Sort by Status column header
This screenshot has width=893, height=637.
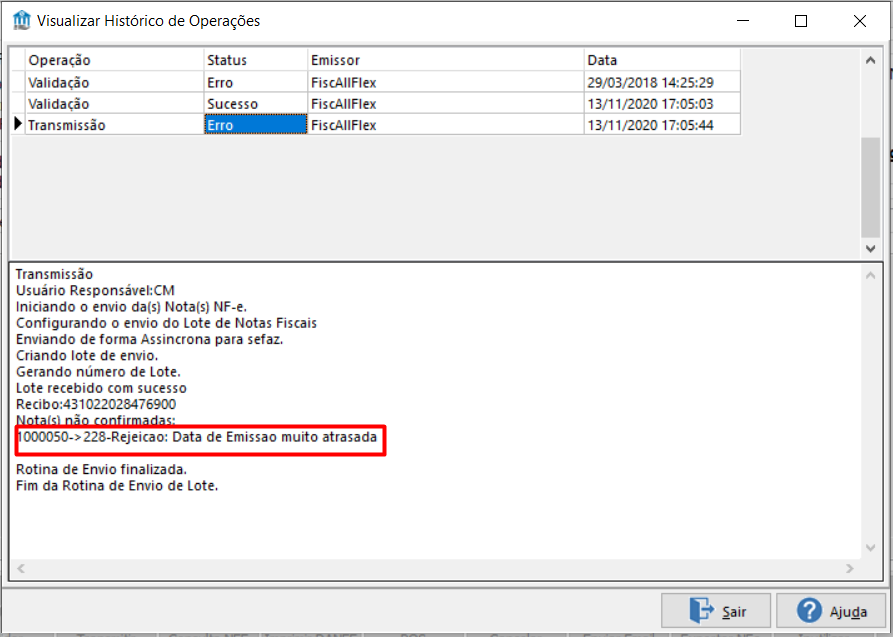pyautogui.click(x=256, y=60)
